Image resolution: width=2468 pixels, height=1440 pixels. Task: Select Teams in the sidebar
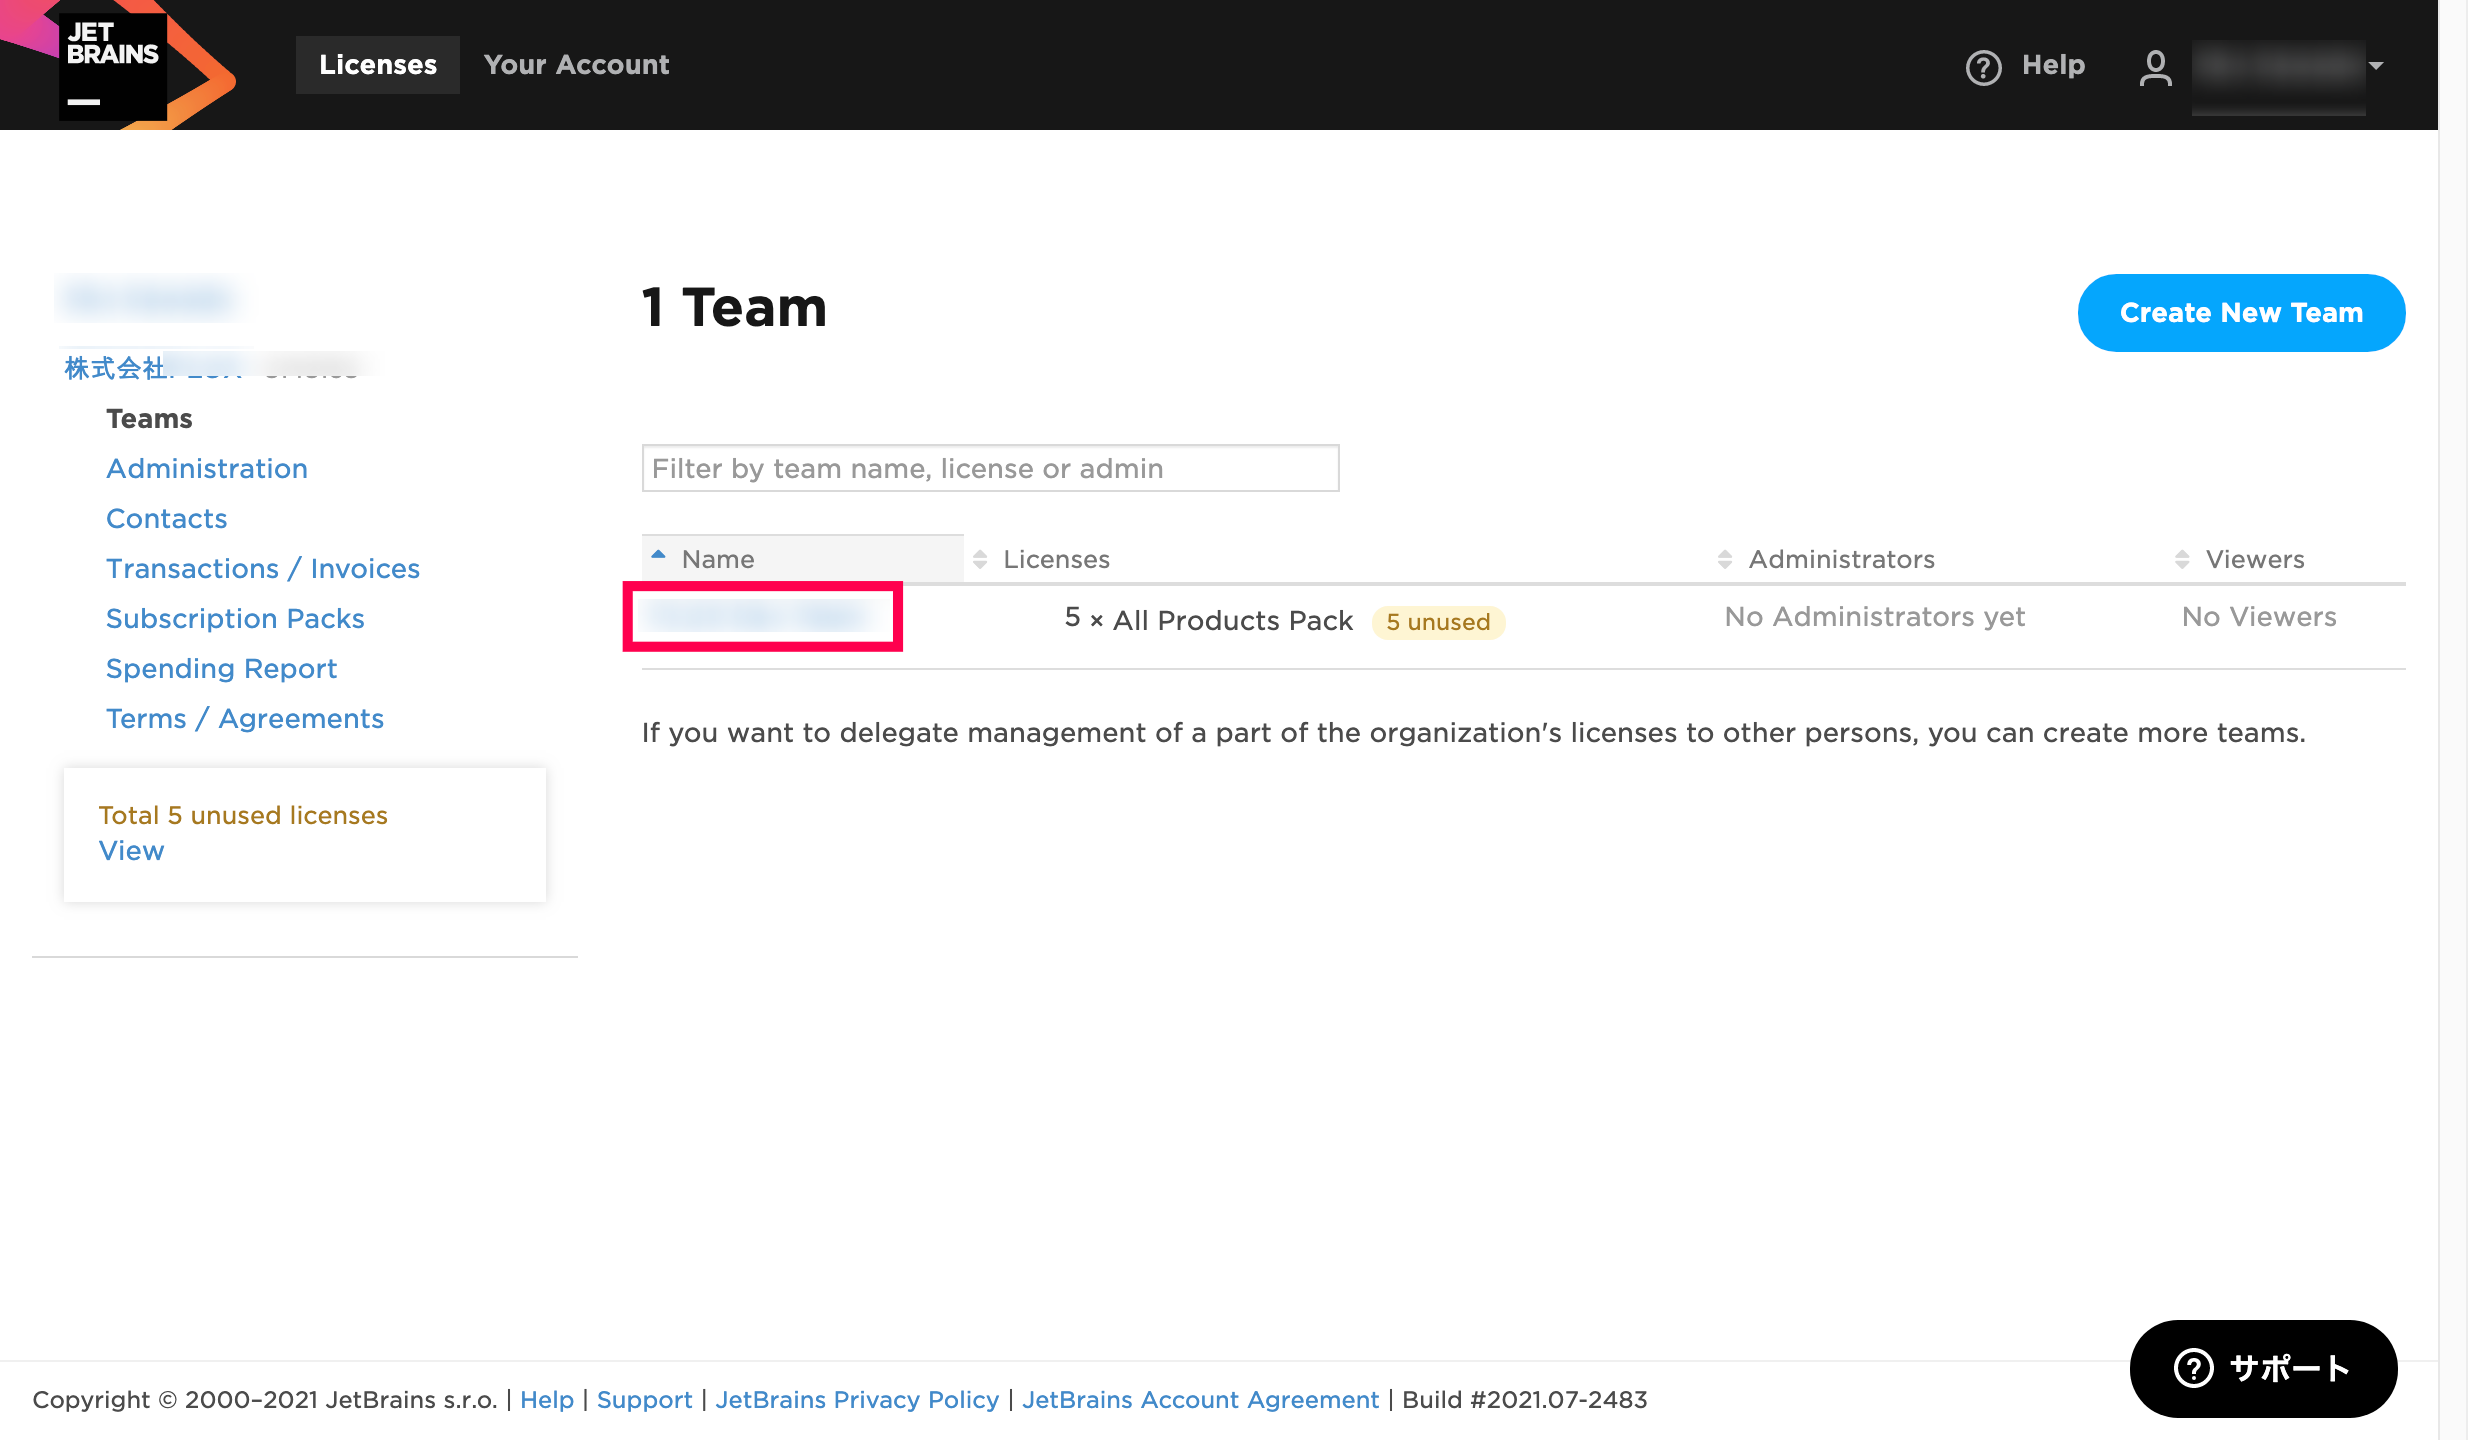coord(149,418)
